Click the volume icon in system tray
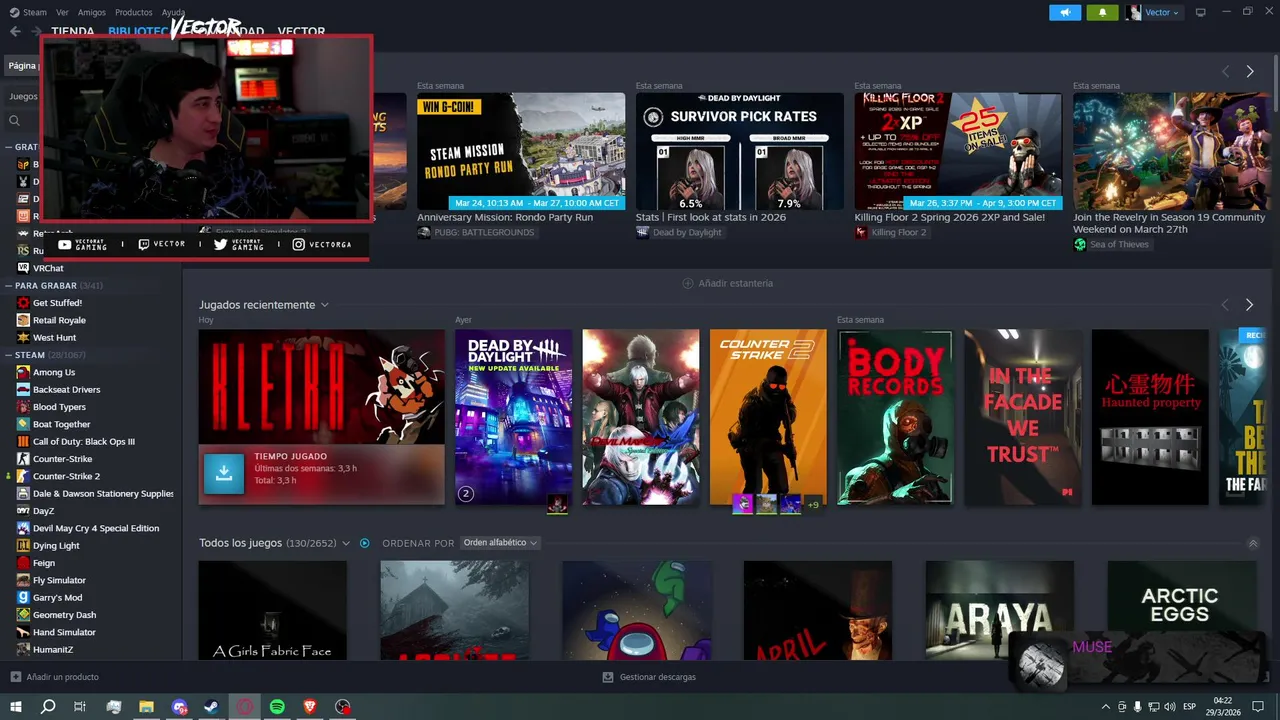The height and width of the screenshot is (720, 1280). point(1171,707)
